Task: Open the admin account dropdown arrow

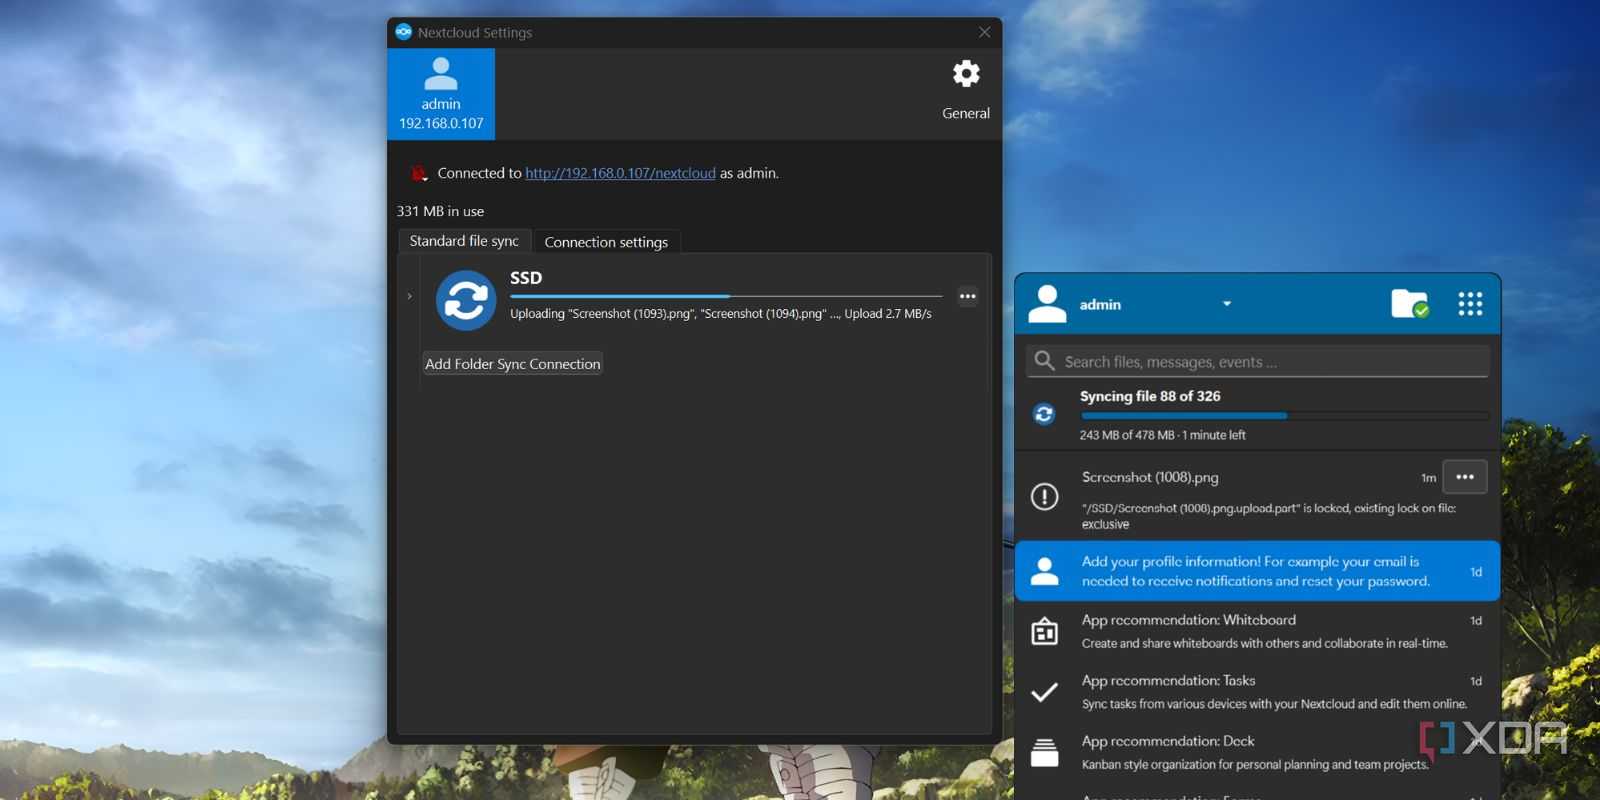Action: [1227, 304]
